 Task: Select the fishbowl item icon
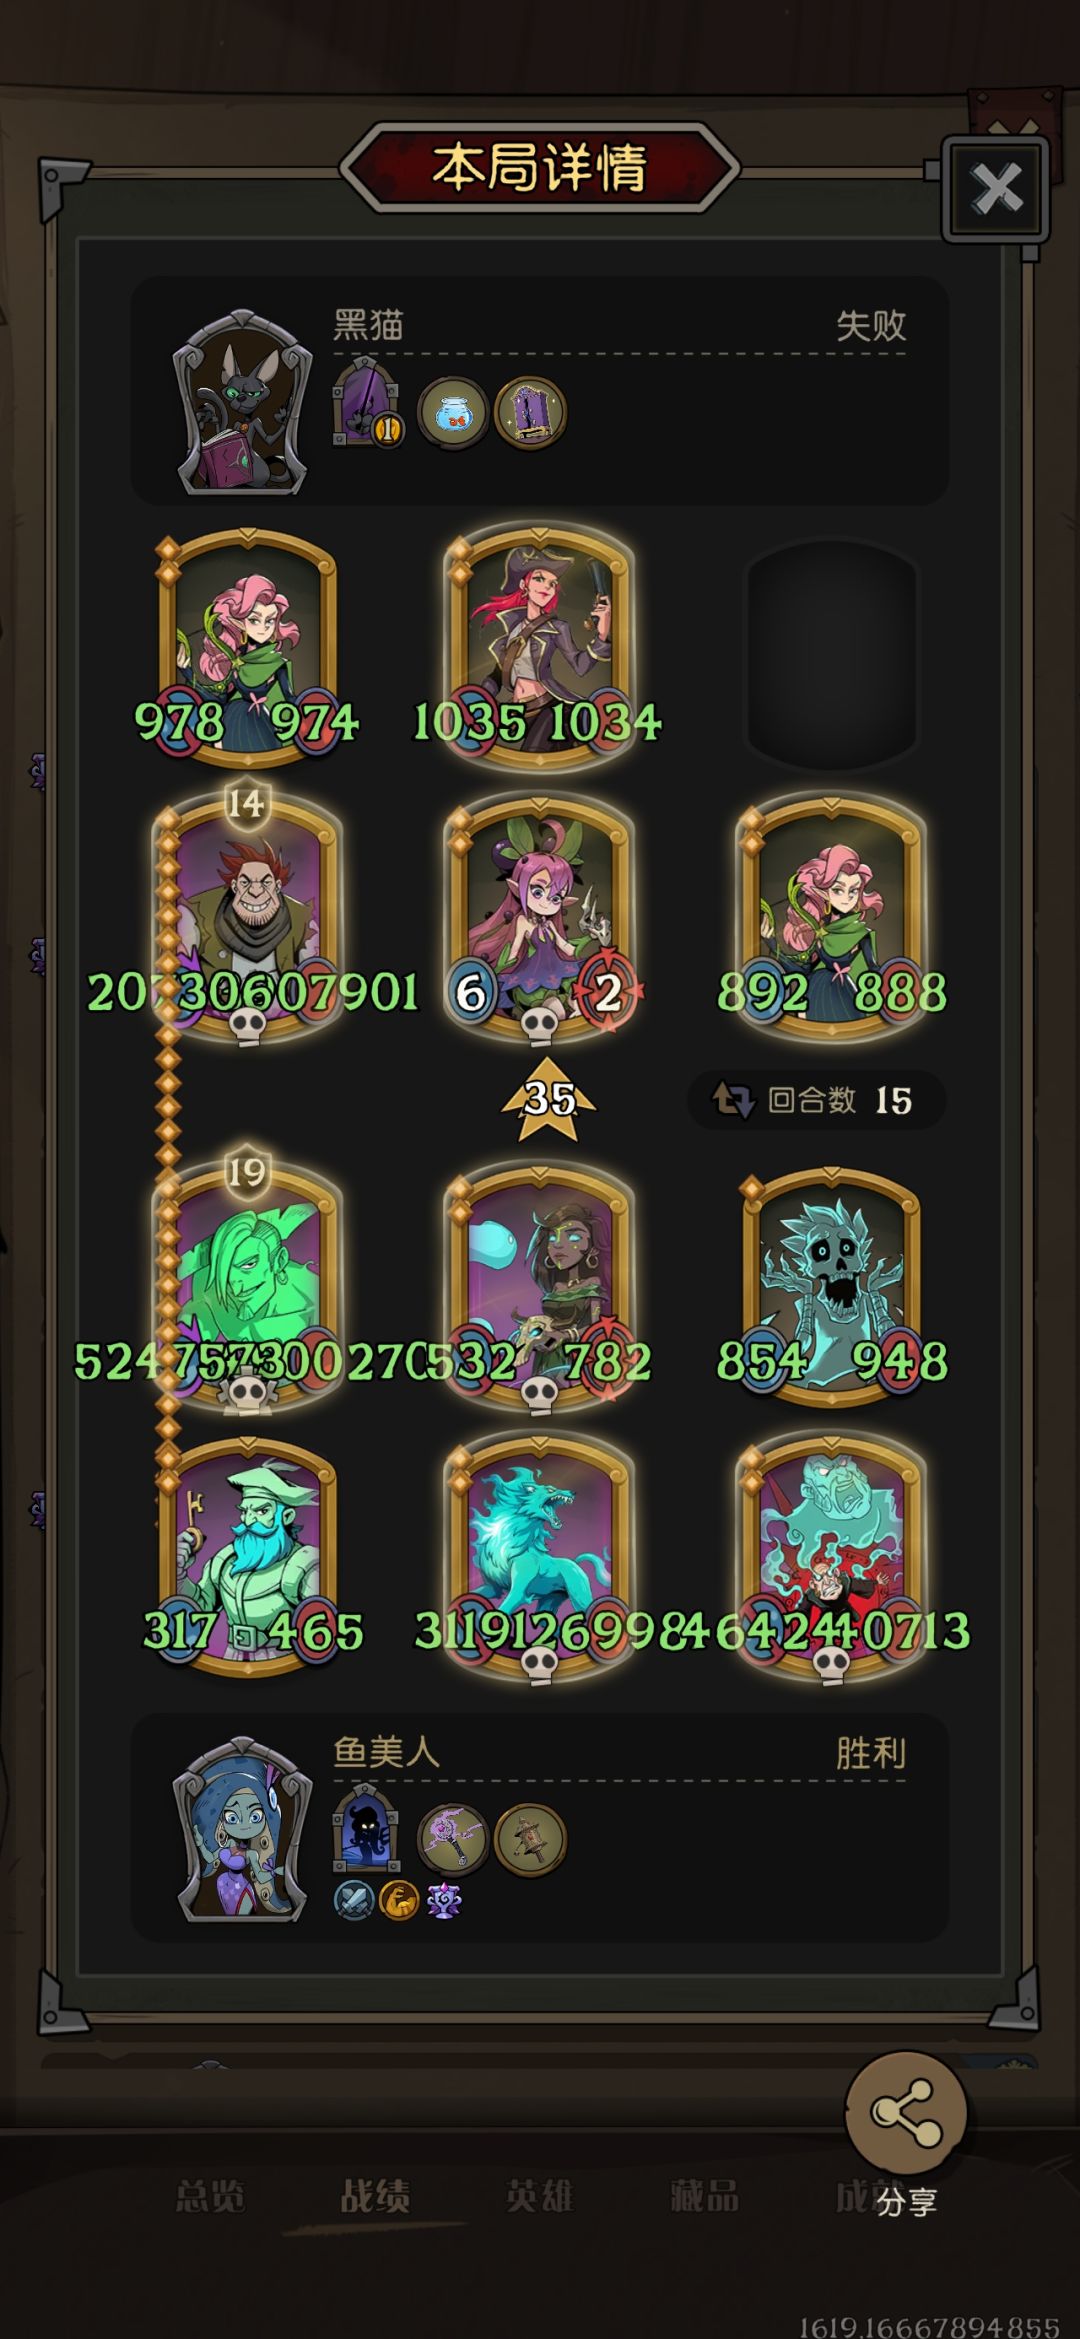(453, 411)
